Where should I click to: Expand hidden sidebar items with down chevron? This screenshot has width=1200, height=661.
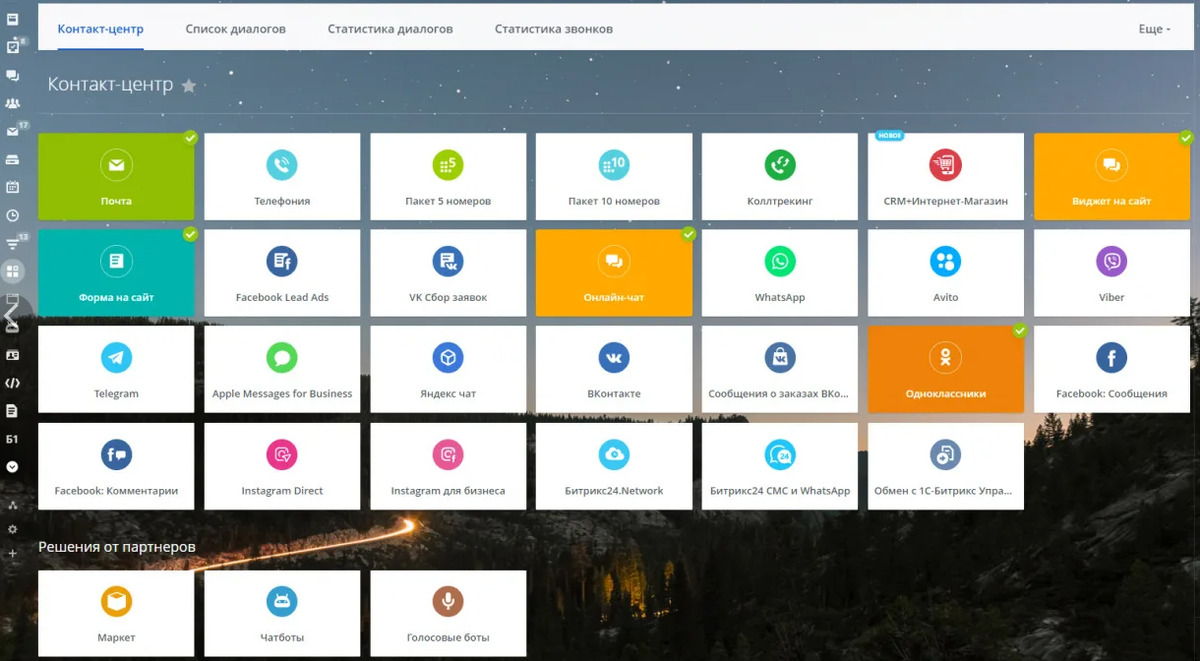coord(13,467)
